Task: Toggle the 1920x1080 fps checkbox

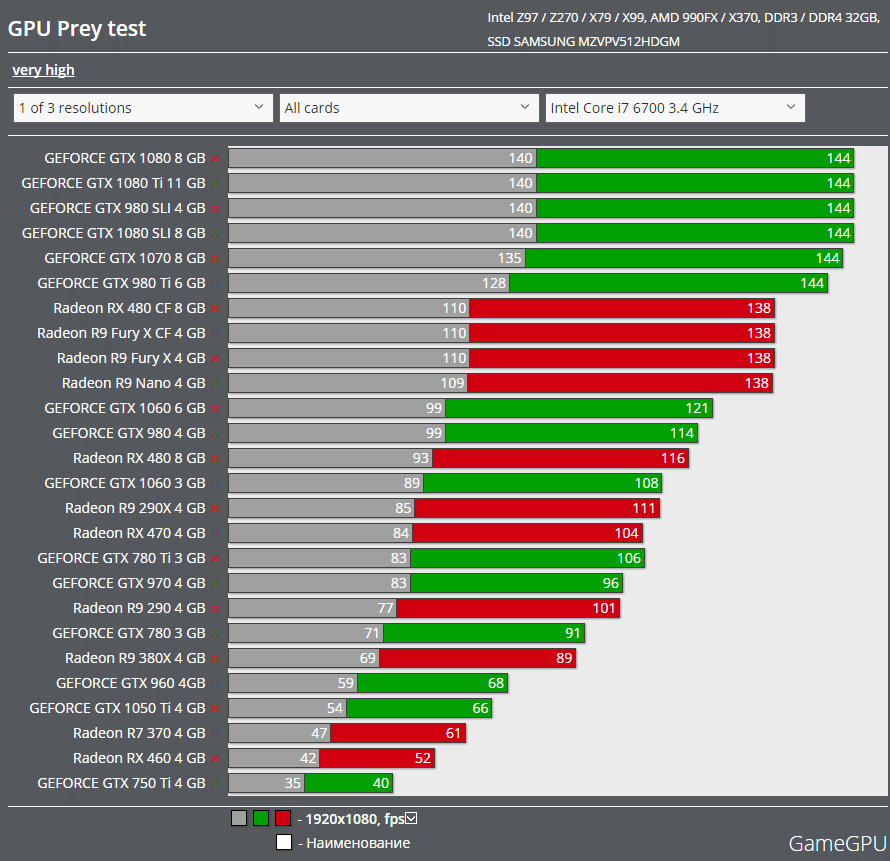Action: (412, 818)
